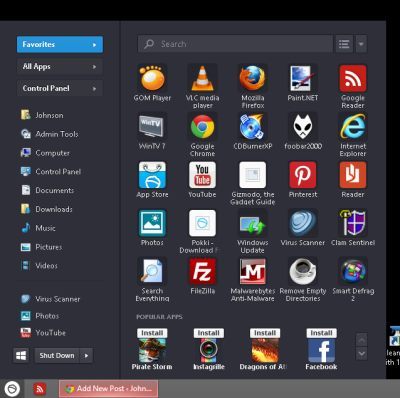Open Control Panel tab at top
This screenshot has width=400, height=398.
pyautogui.click(x=60, y=88)
